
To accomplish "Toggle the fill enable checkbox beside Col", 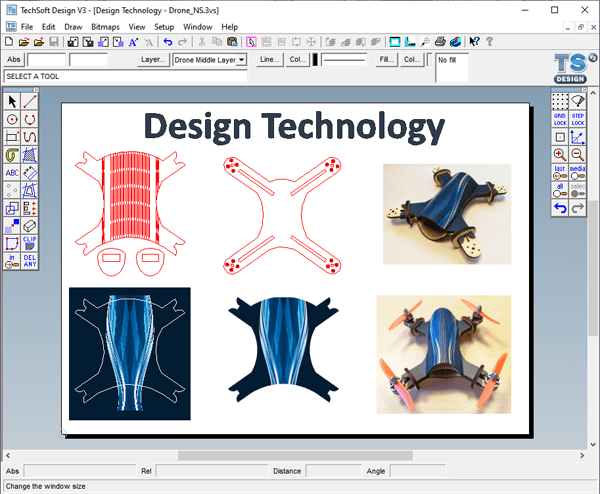I will pyautogui.click(x=429, y=60).
